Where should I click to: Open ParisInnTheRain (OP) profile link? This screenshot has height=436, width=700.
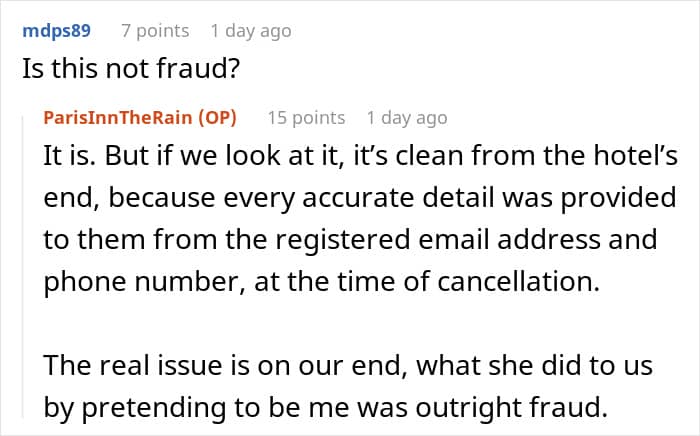tap(140, 118)
